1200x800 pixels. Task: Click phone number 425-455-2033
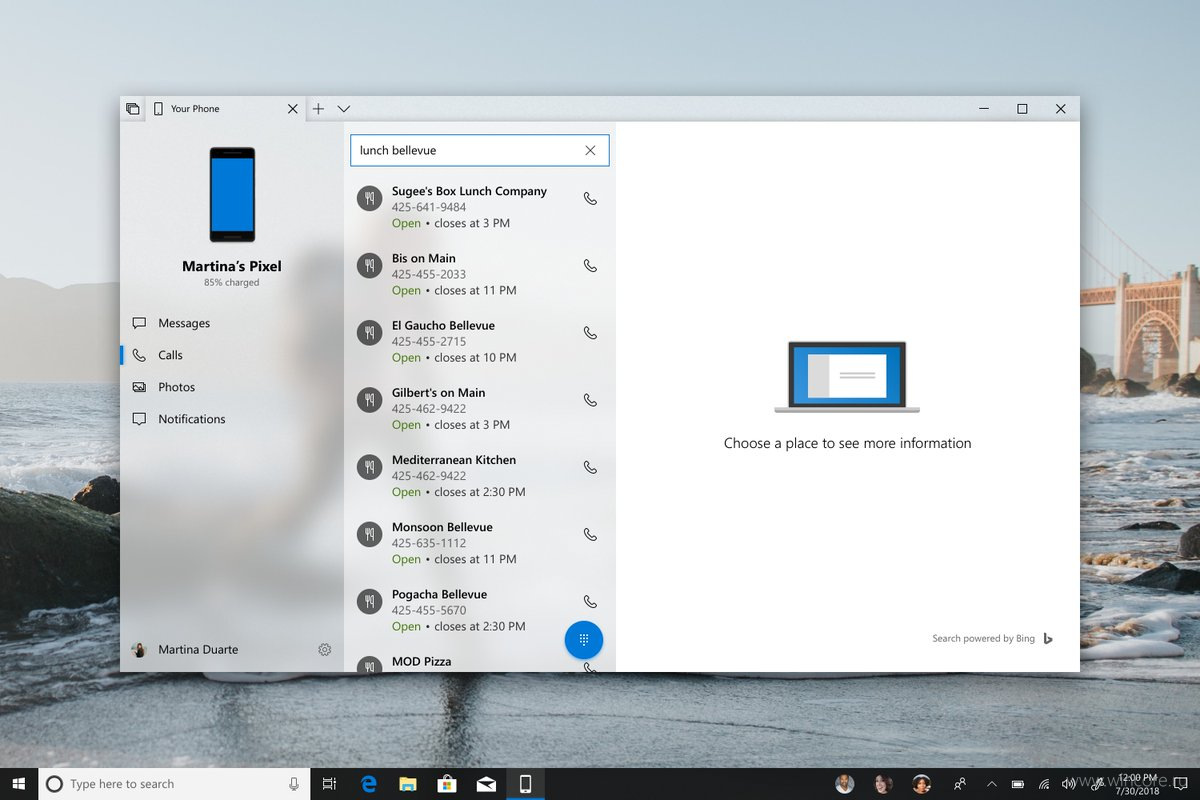point(429,274)
